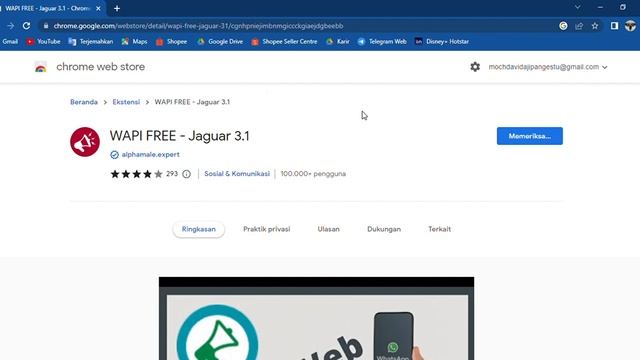Image resolution: width=640 pixels, height=360 pixels.
Task: Click the share page icon
Action: 579,26
